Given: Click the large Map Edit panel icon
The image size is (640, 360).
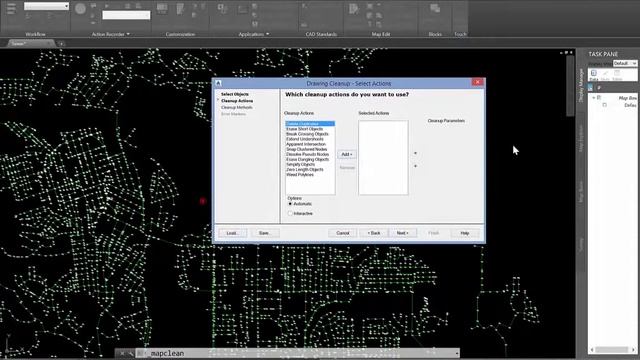Looking at the screenshot, I should click(354, 9).
